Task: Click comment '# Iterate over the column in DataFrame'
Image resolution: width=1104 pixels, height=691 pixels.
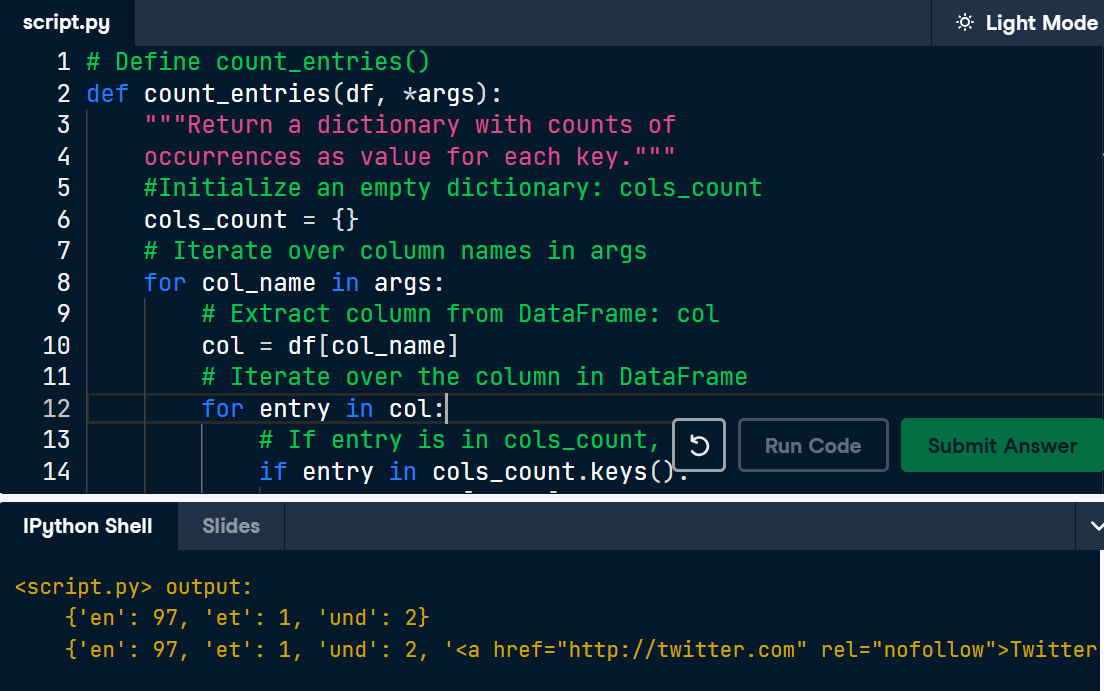Action: [x=475, y=377]
